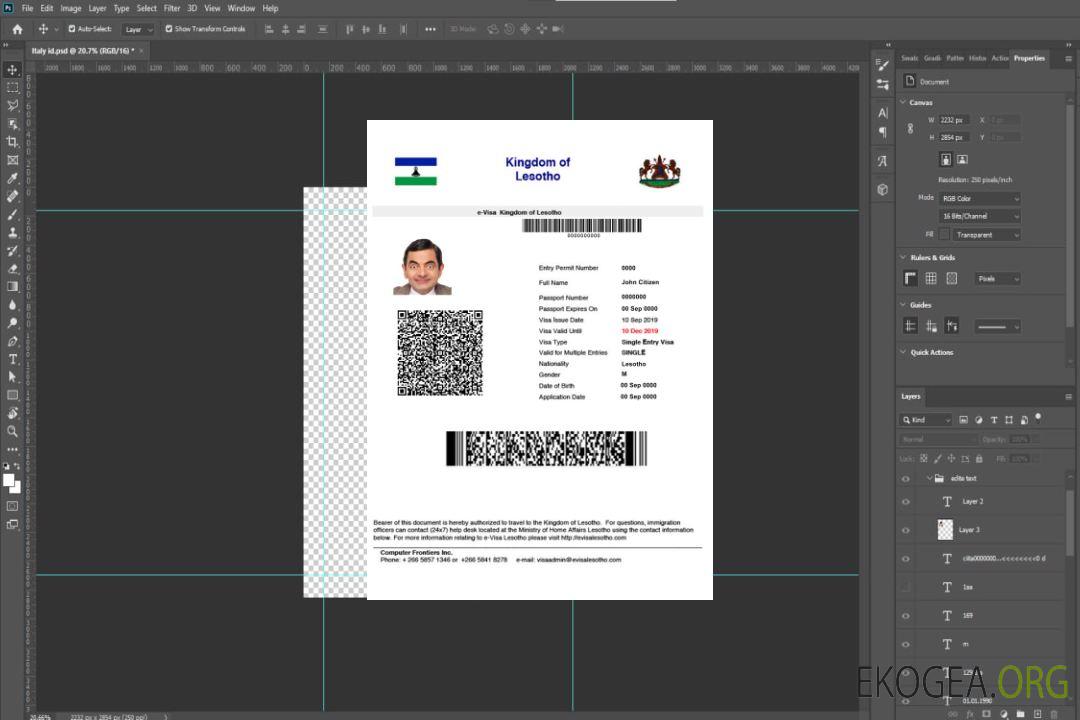Select the Dodge tool
Image resolution: width=1080 pixels, height=720 pixels.
pyautogui.click(x=12, y=322)
